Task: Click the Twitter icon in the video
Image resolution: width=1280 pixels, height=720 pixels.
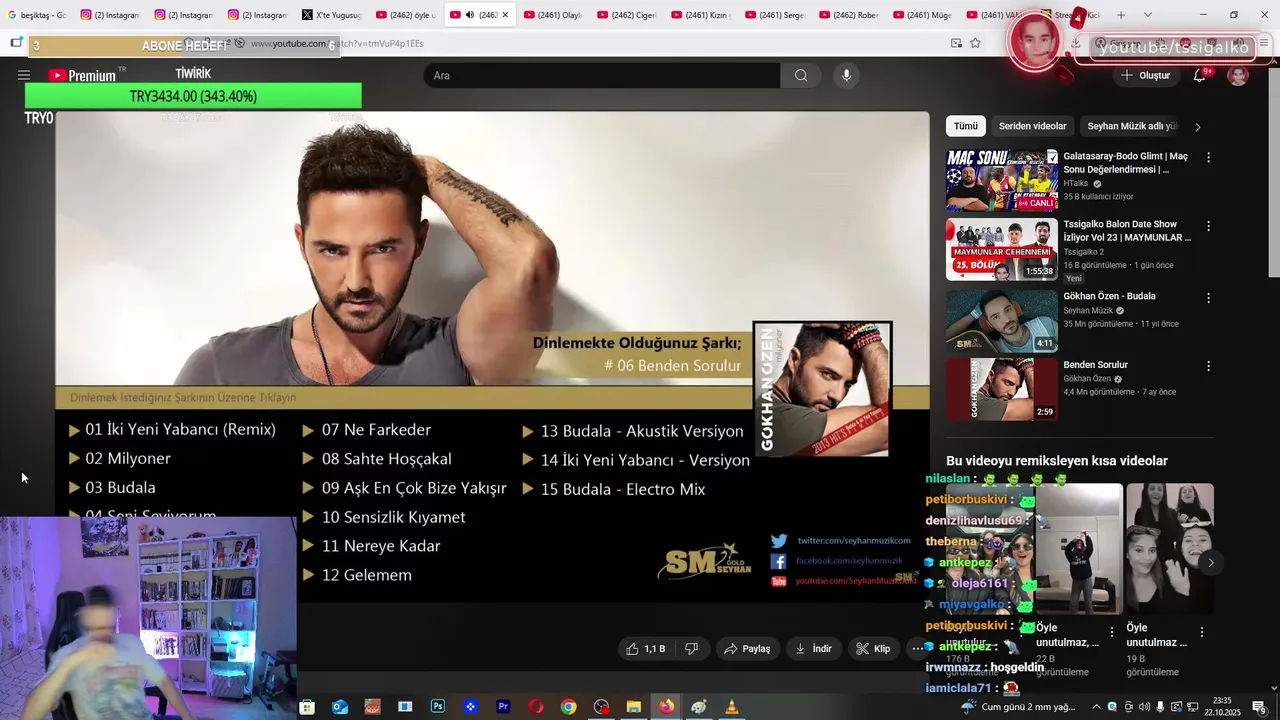Action: [778, 541]
